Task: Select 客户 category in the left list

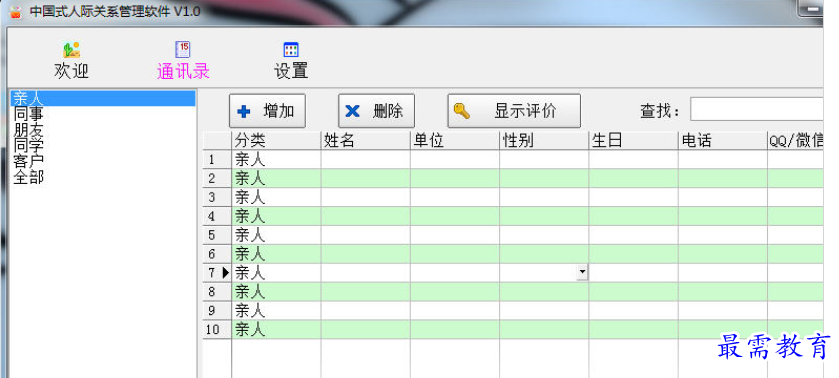Action: click(103, 161)
